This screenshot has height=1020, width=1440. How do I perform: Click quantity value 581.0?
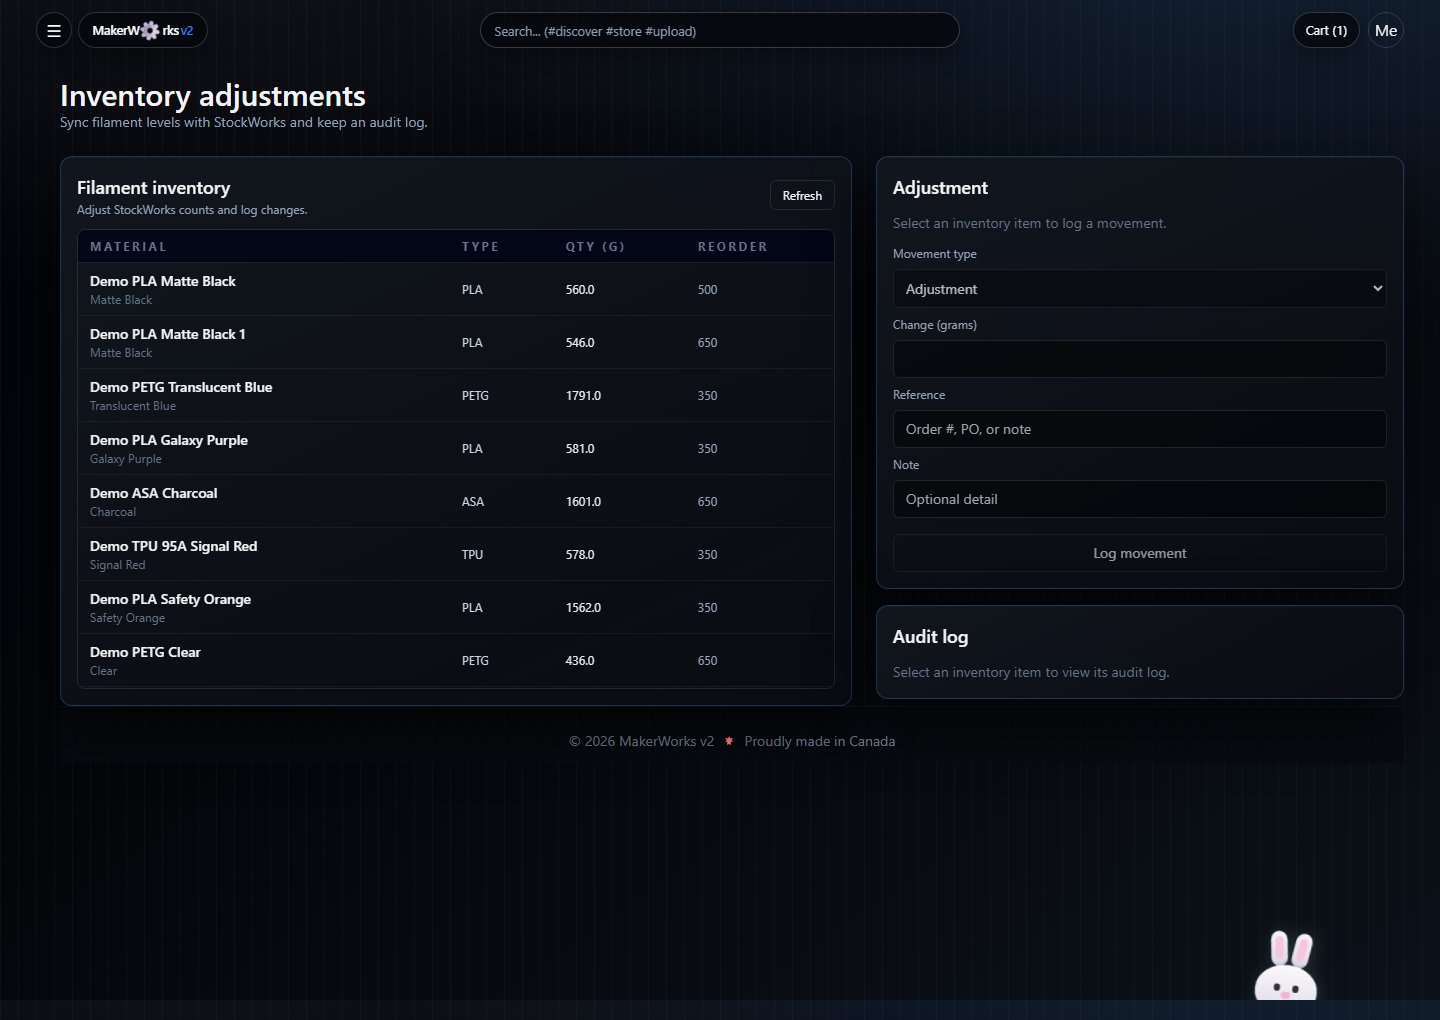tap(580, 449)
